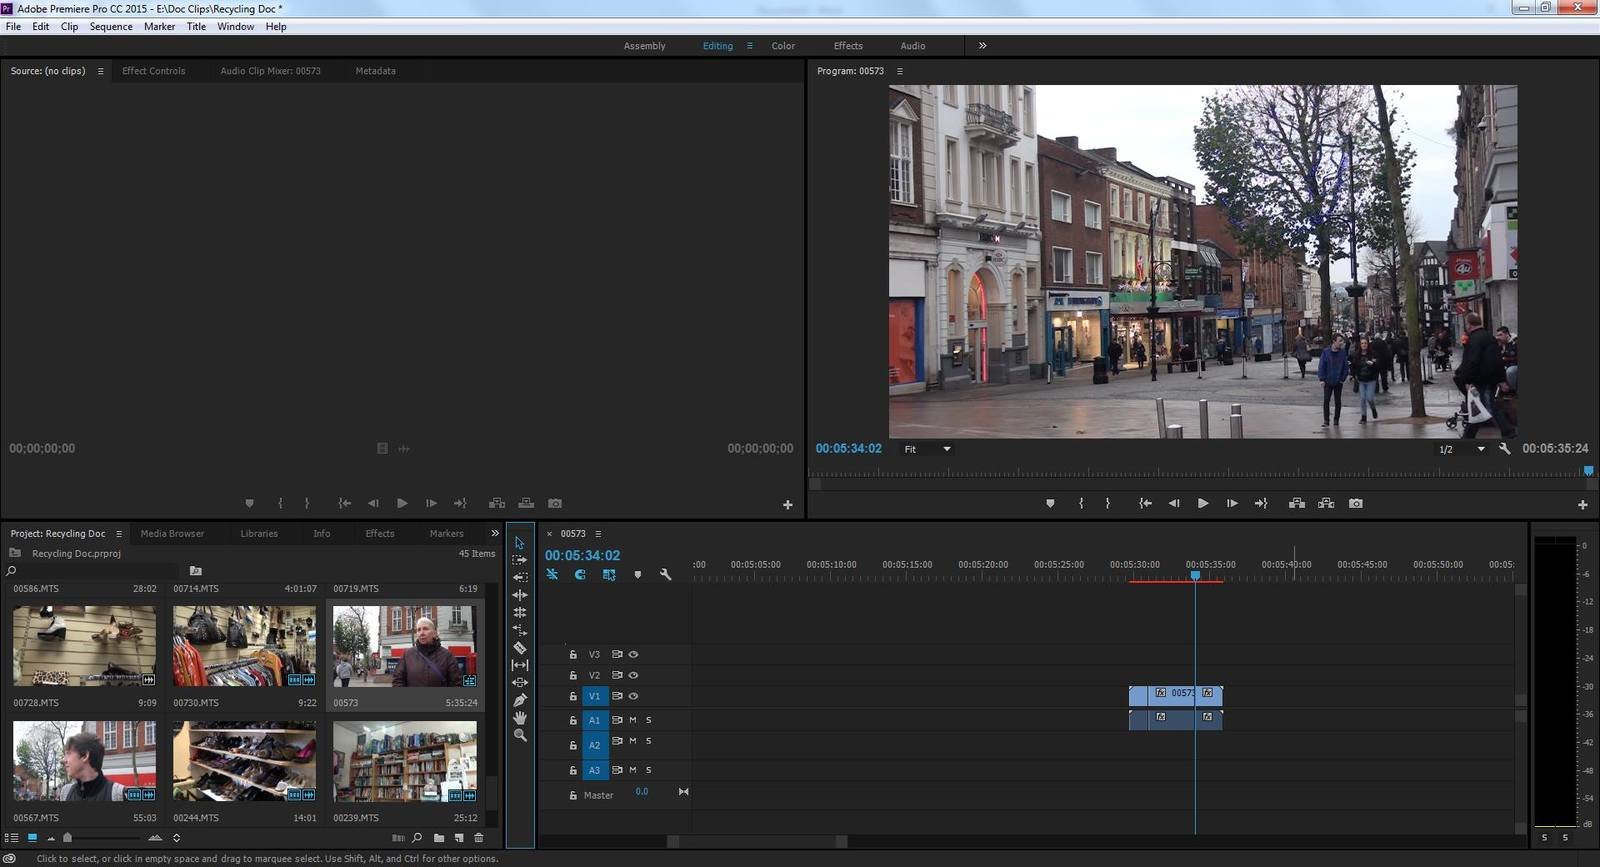Viewport: 1600px width, 867px height.
Task: Hide track V2 using its eye icon
Action: [x=633, y=675]
